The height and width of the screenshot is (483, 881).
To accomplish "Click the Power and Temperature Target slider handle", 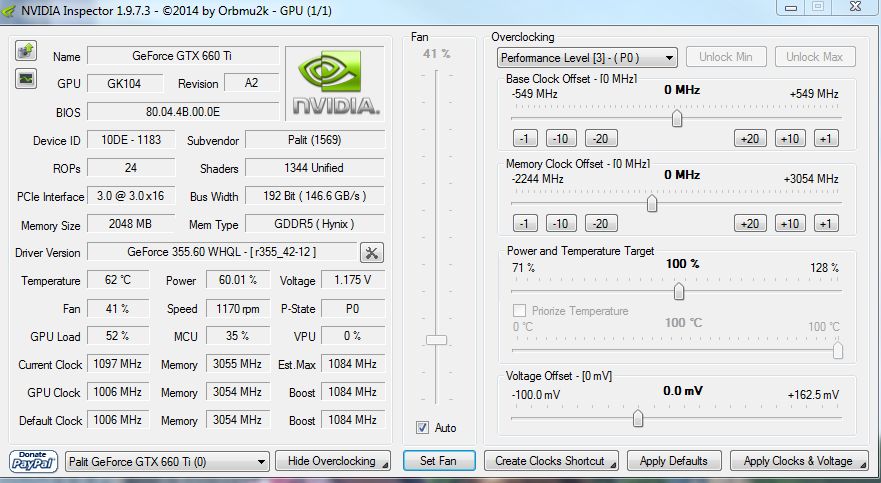I will [679, 291].
